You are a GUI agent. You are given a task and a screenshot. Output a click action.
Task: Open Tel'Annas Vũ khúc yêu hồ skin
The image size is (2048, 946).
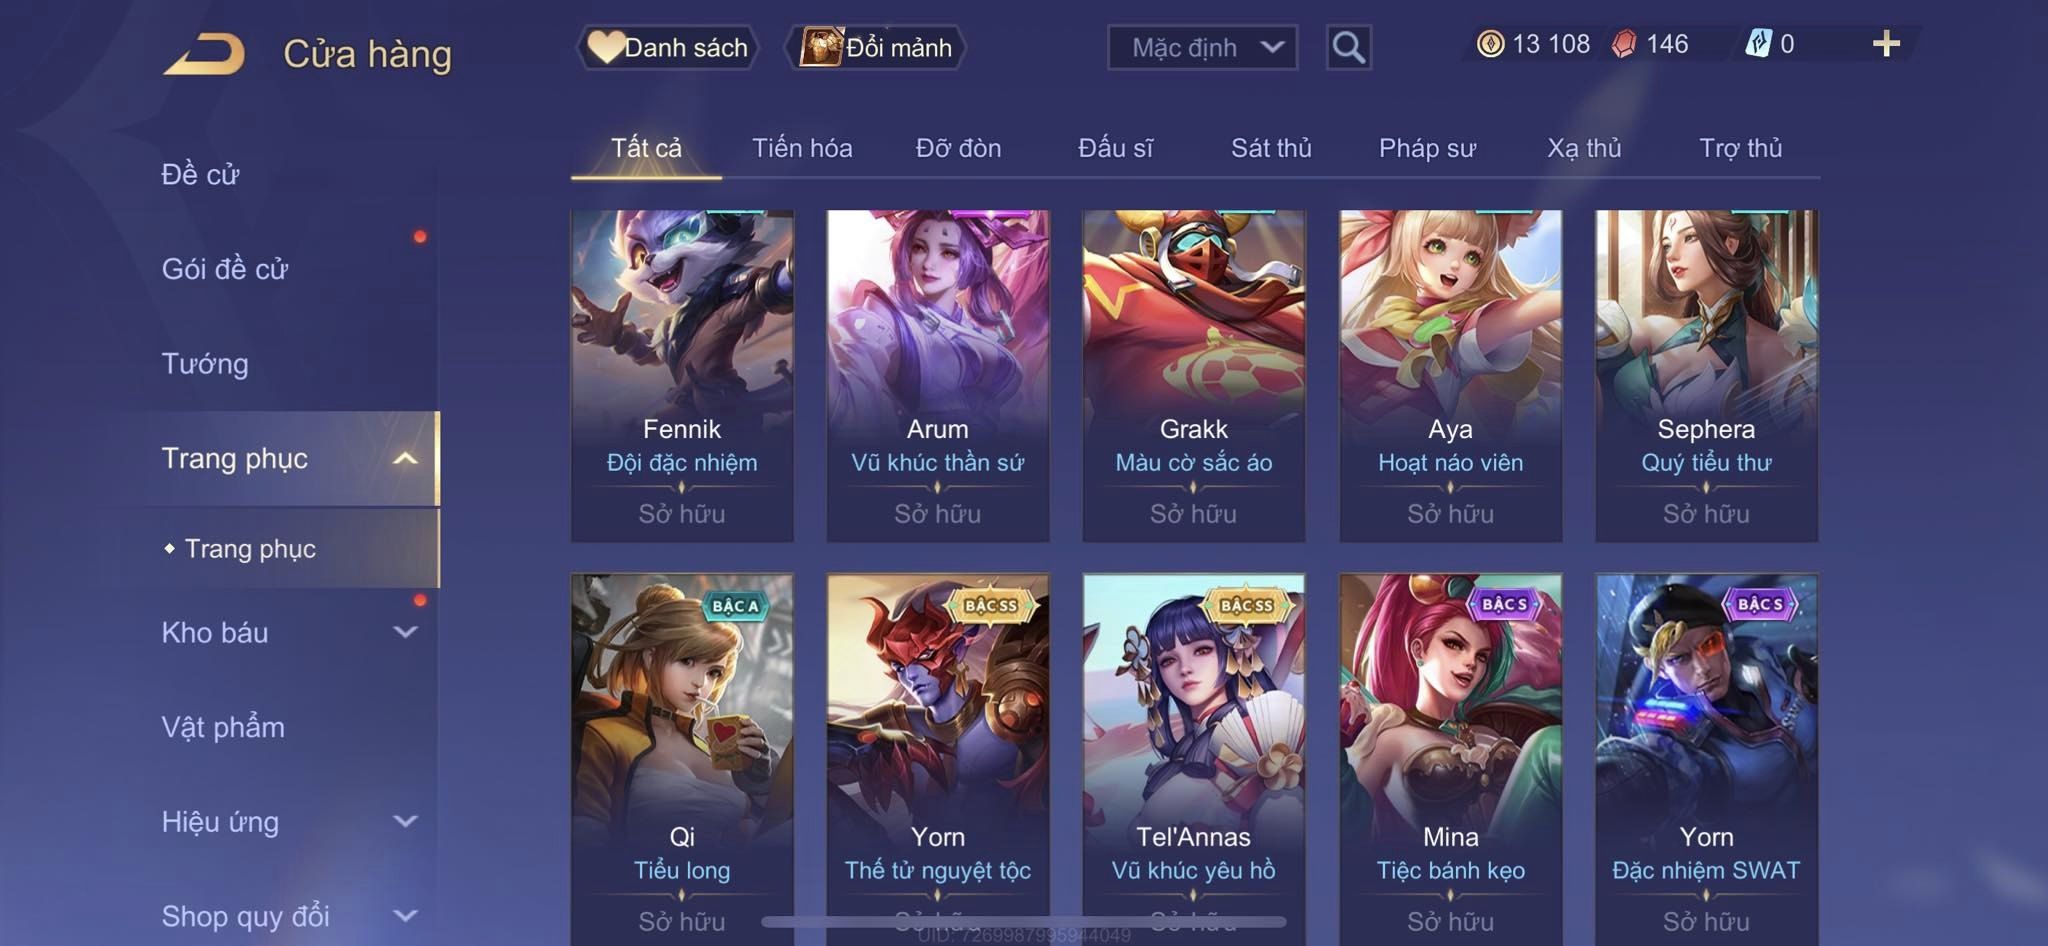1194,756
